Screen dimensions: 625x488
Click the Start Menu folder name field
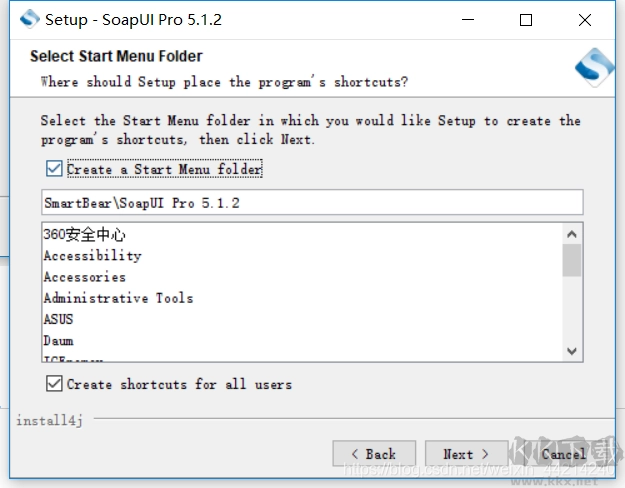(311, 202)
